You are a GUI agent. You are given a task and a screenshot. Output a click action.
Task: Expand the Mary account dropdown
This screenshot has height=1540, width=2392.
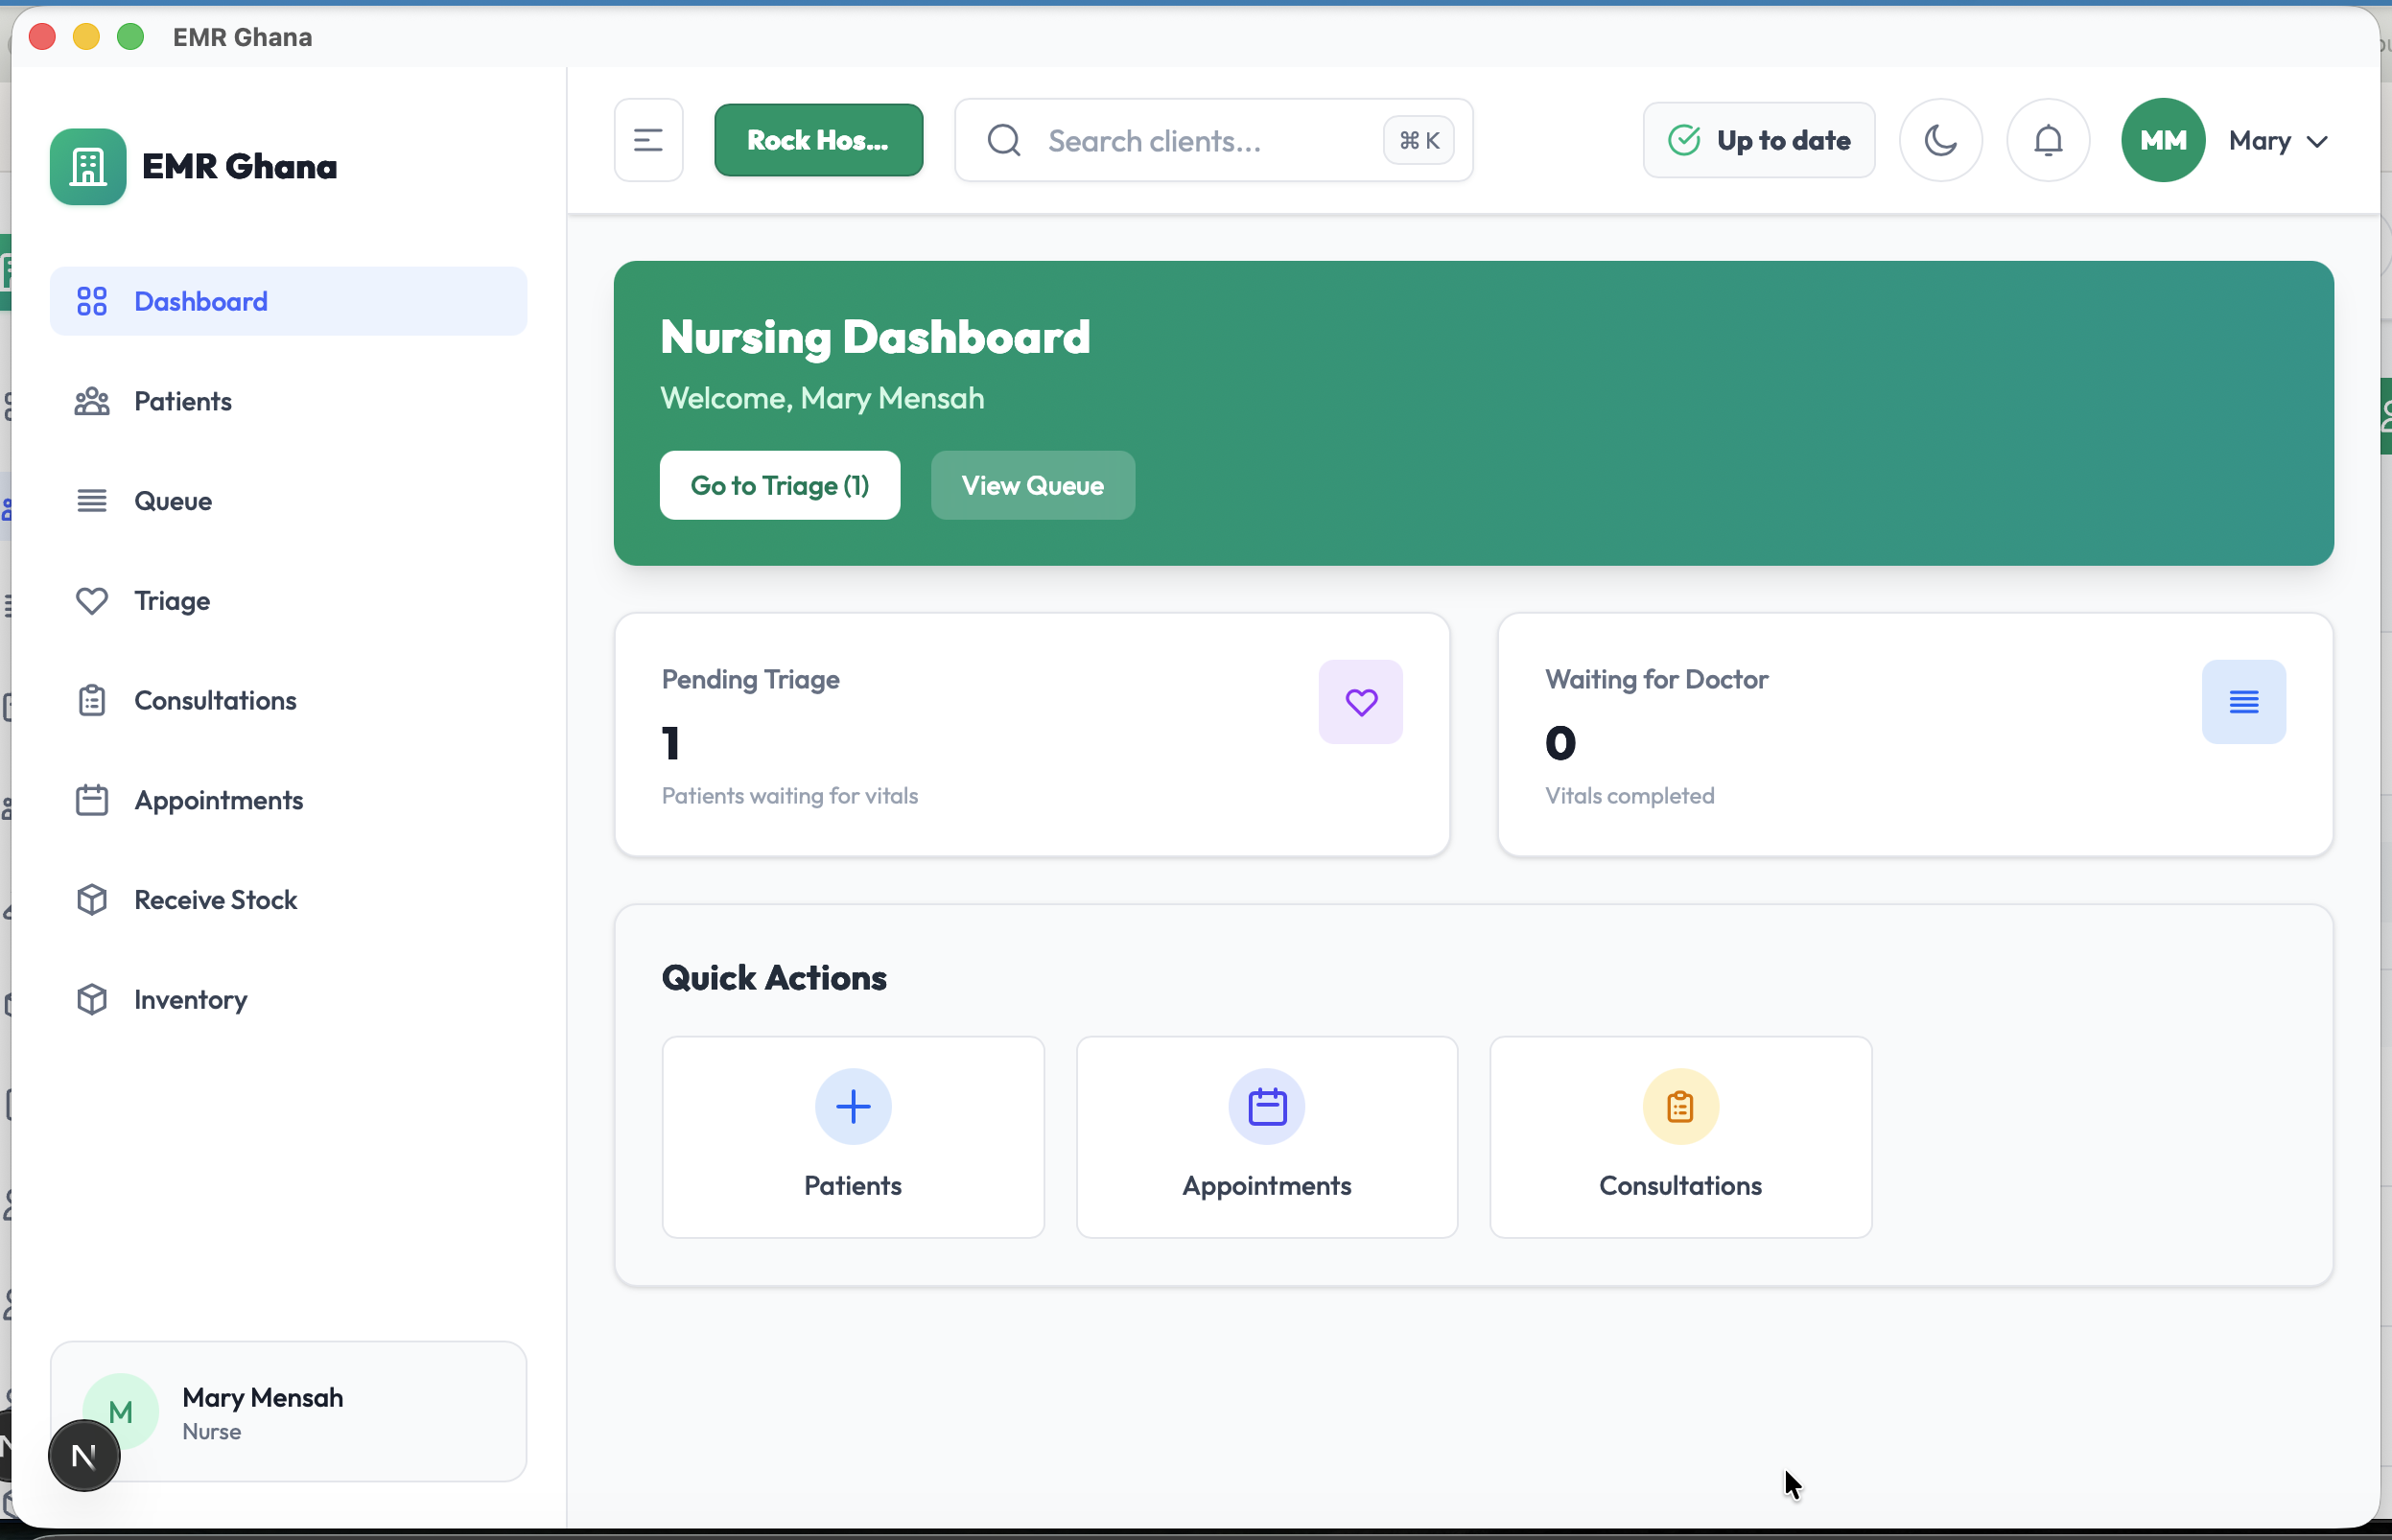[2278, 140]
